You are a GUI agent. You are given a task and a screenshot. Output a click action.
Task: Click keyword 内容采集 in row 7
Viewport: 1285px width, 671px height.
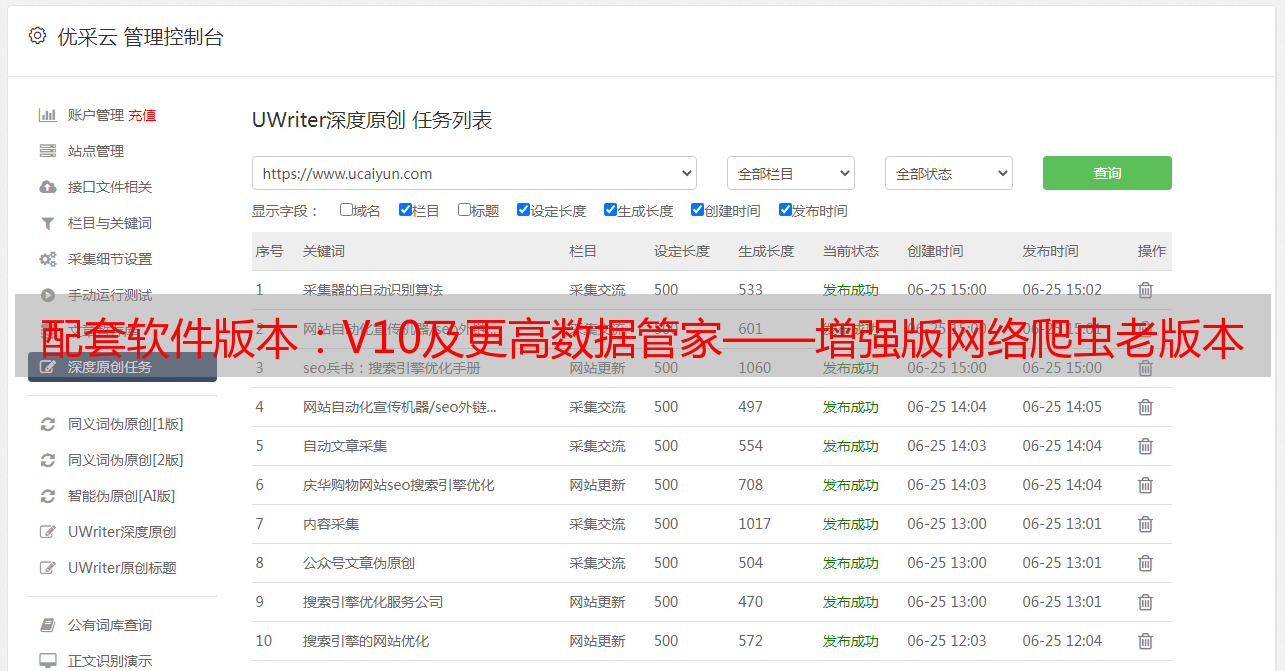click(331, 524)
